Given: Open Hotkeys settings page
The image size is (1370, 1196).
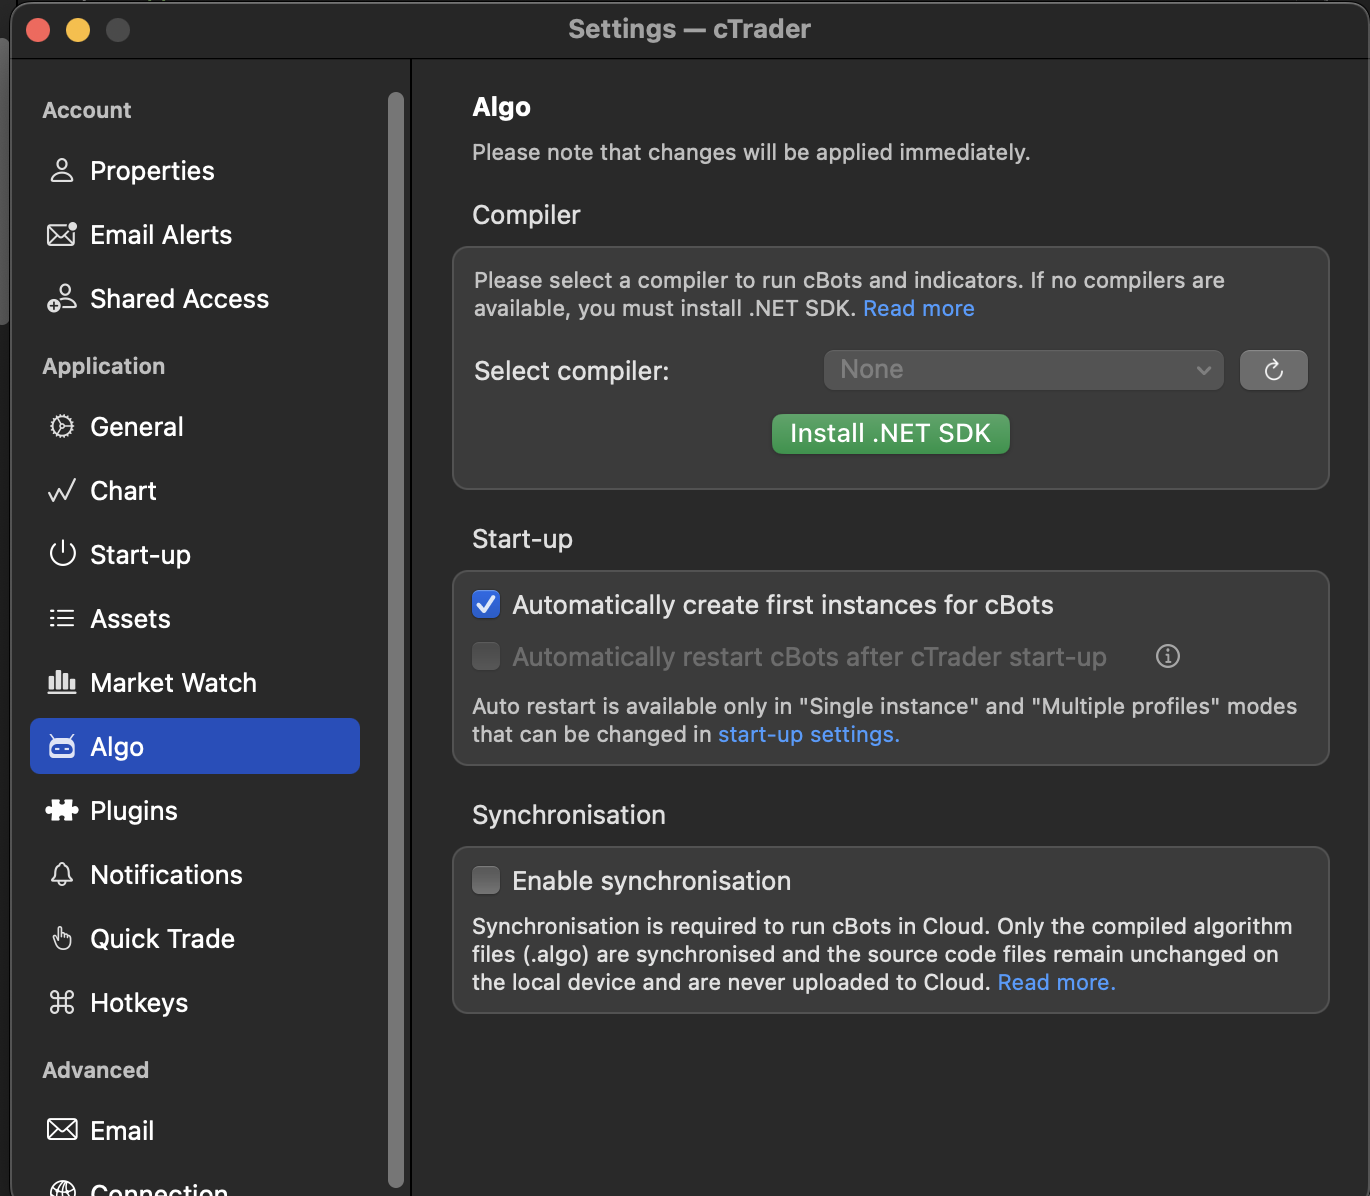Looking at the screenshot, I should tap(195, 1003).
